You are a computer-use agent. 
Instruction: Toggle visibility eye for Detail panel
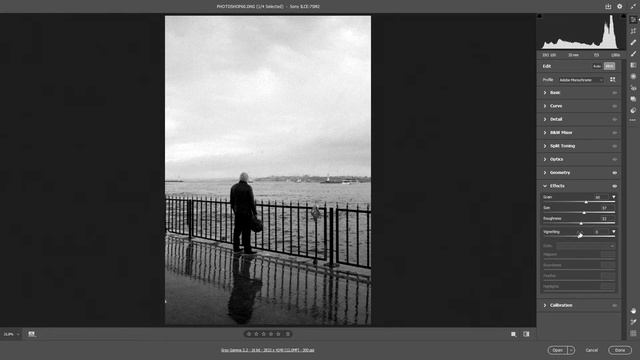pyautogui.click(x=615, y=120)
